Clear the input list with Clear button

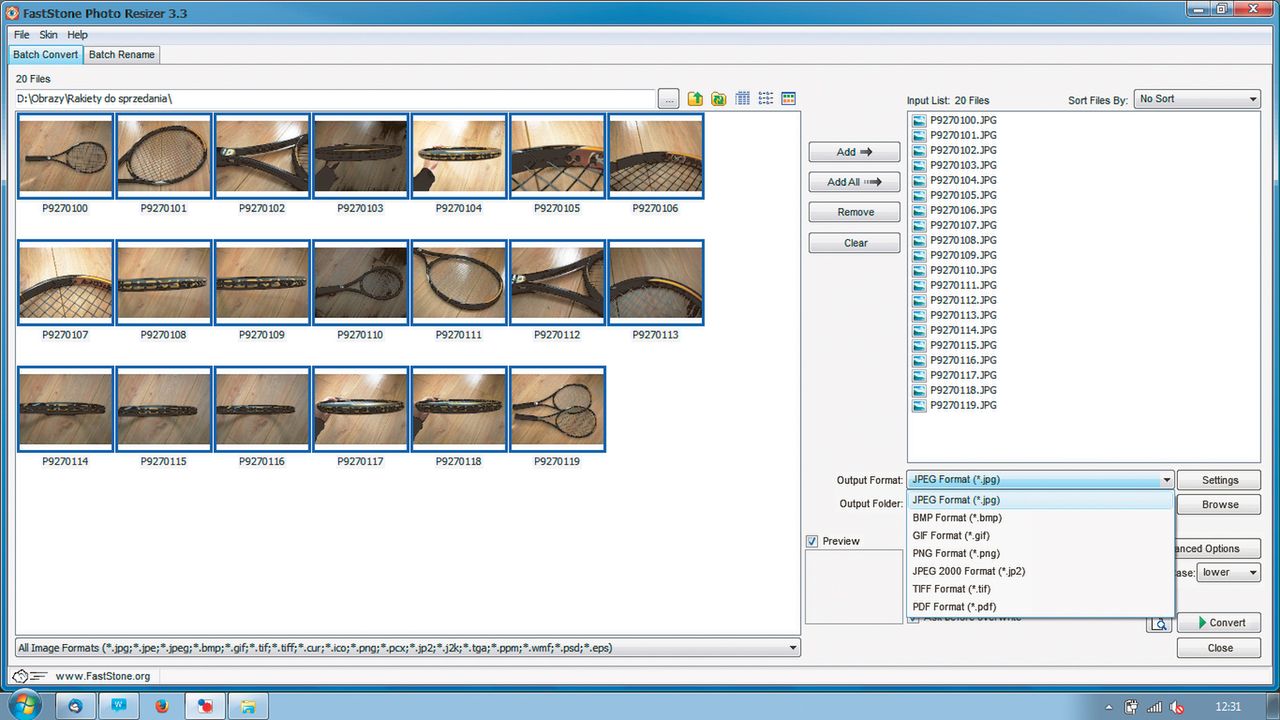tap(854, 243)
